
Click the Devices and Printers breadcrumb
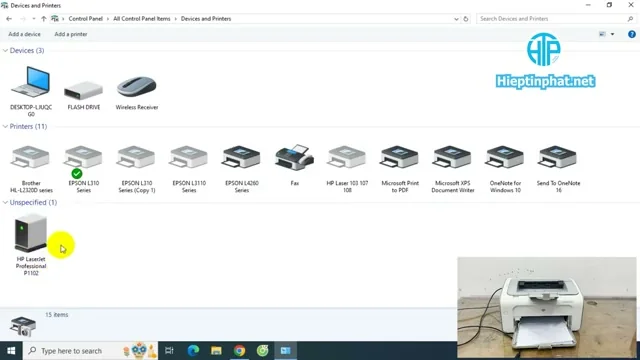pos(206,19)
